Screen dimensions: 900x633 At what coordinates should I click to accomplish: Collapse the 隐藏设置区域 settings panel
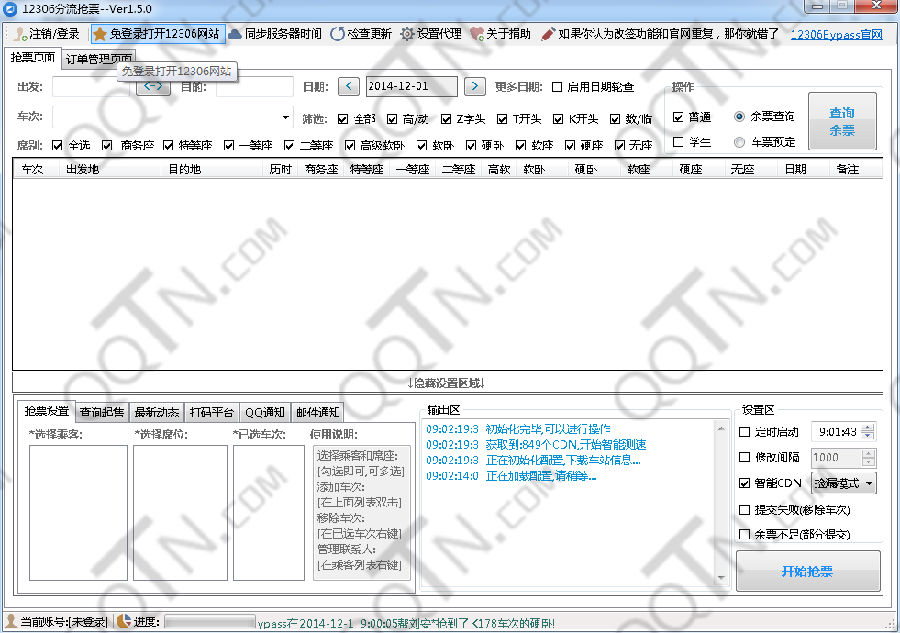(447, 383)
